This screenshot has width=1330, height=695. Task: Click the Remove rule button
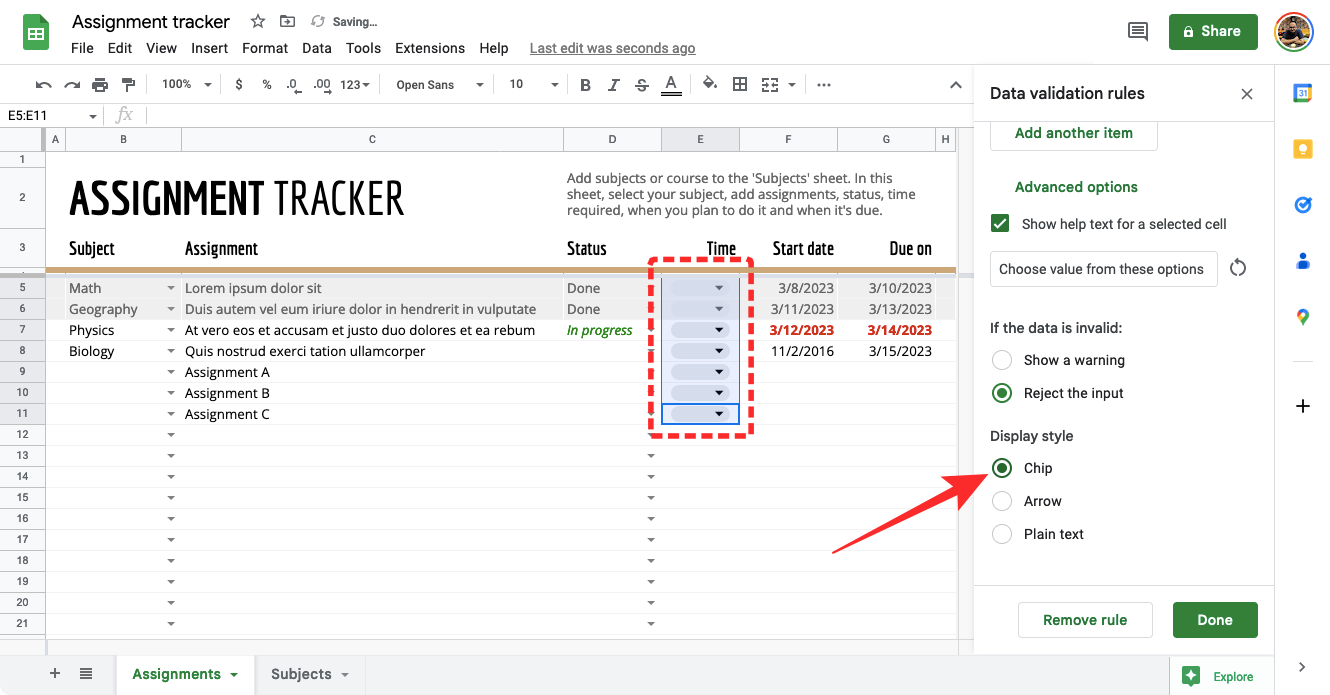point(1085,620)
